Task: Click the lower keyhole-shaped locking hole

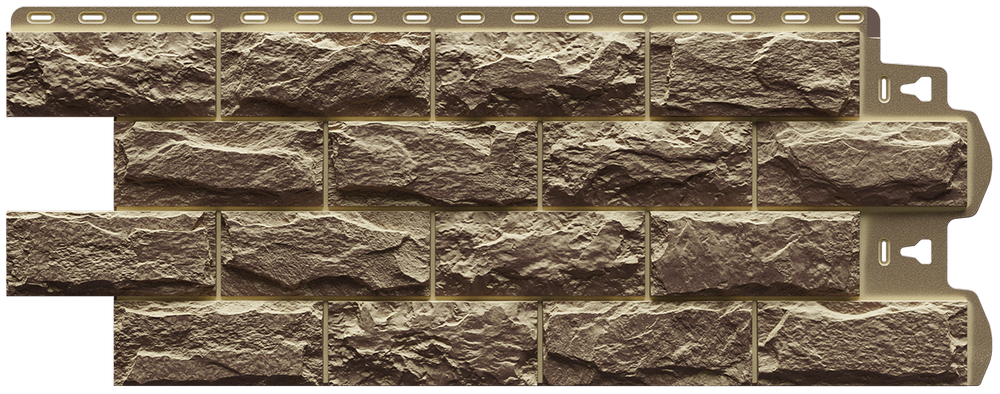Action: 915,252
